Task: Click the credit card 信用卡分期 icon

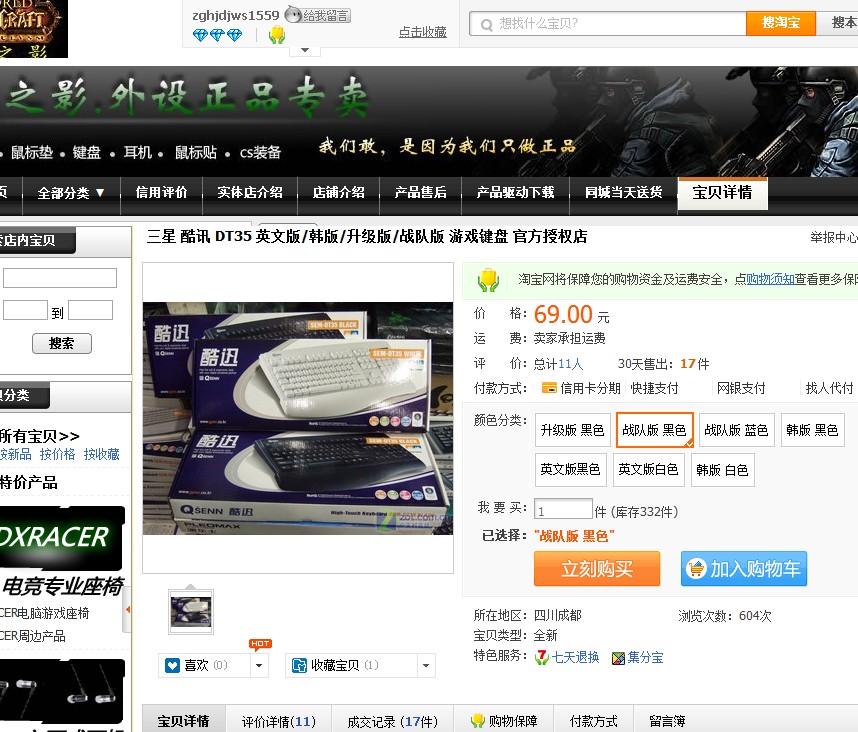Action: [x=549, y=388]
